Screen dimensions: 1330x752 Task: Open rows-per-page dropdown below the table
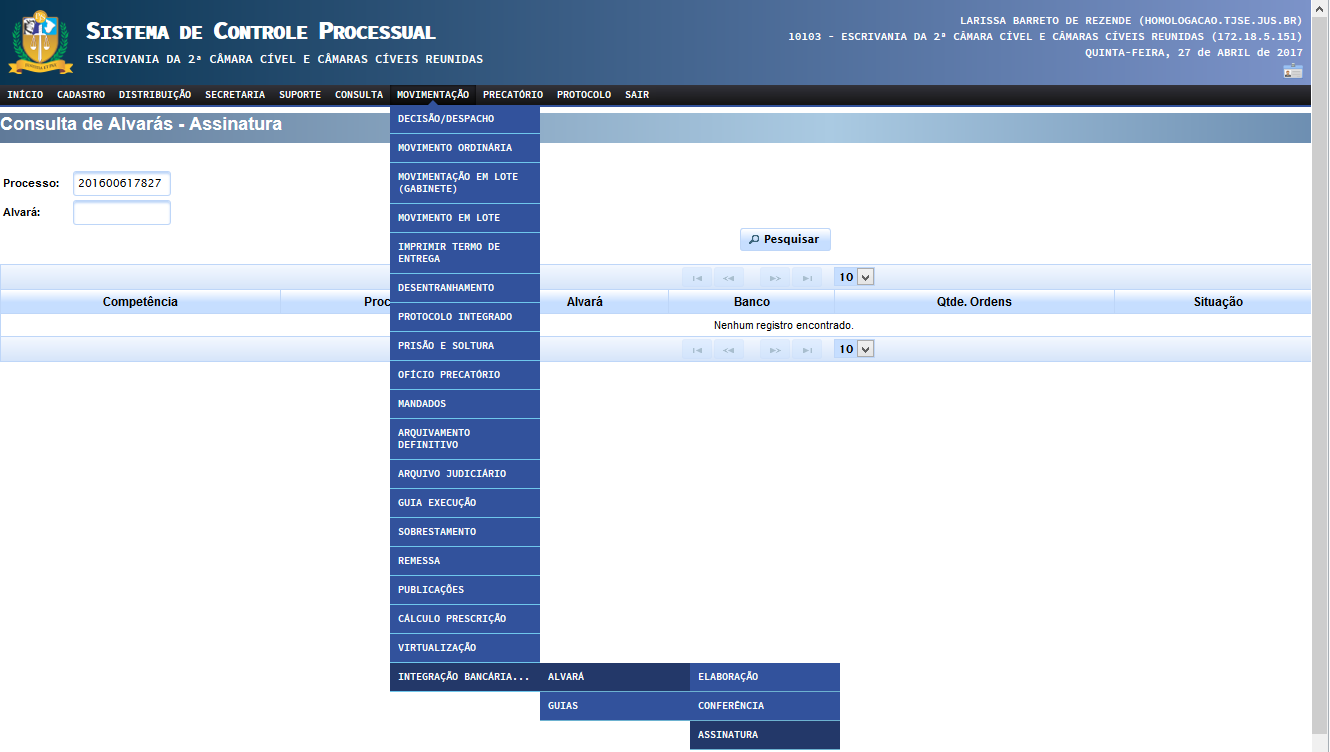(855, 349)
